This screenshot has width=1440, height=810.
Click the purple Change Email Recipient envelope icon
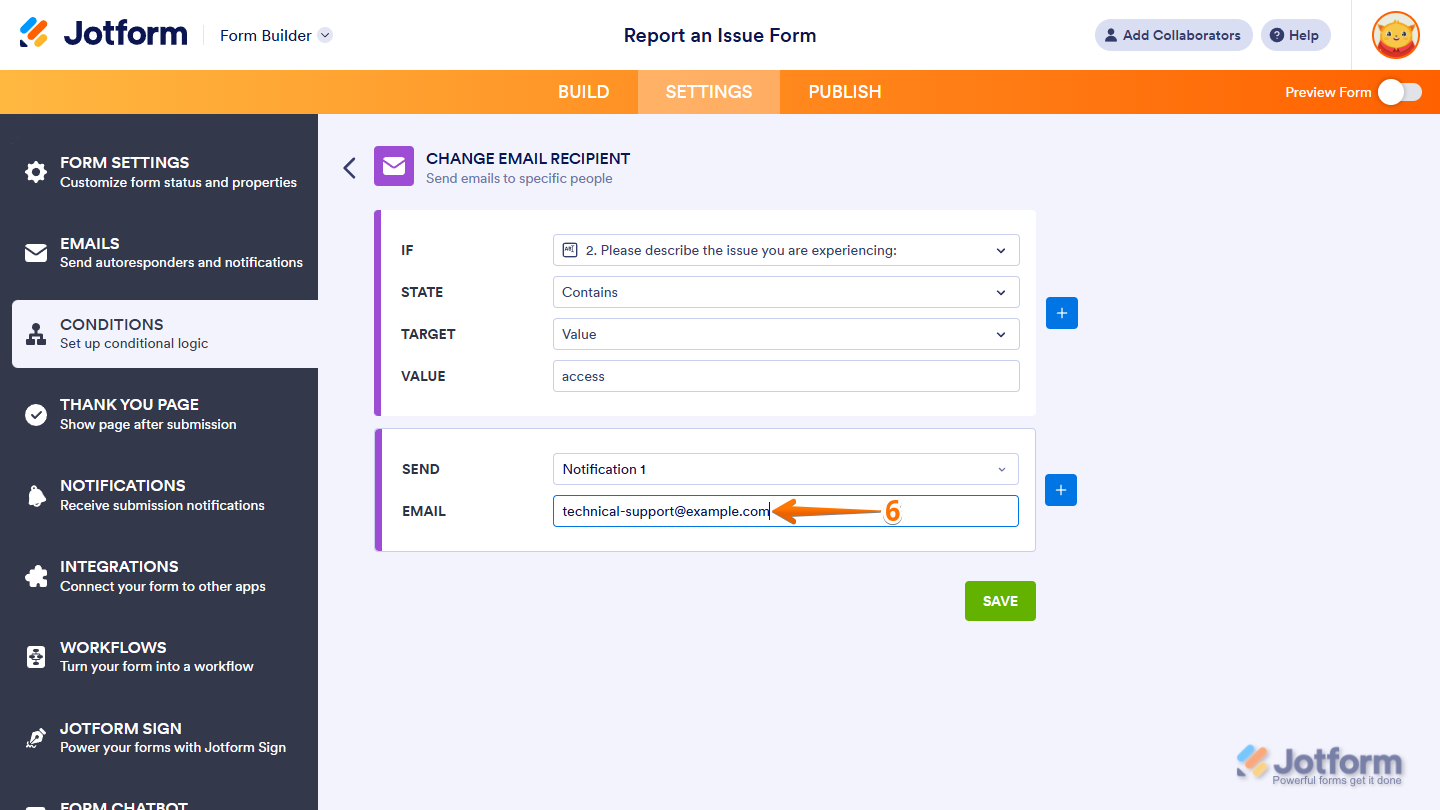393,166
